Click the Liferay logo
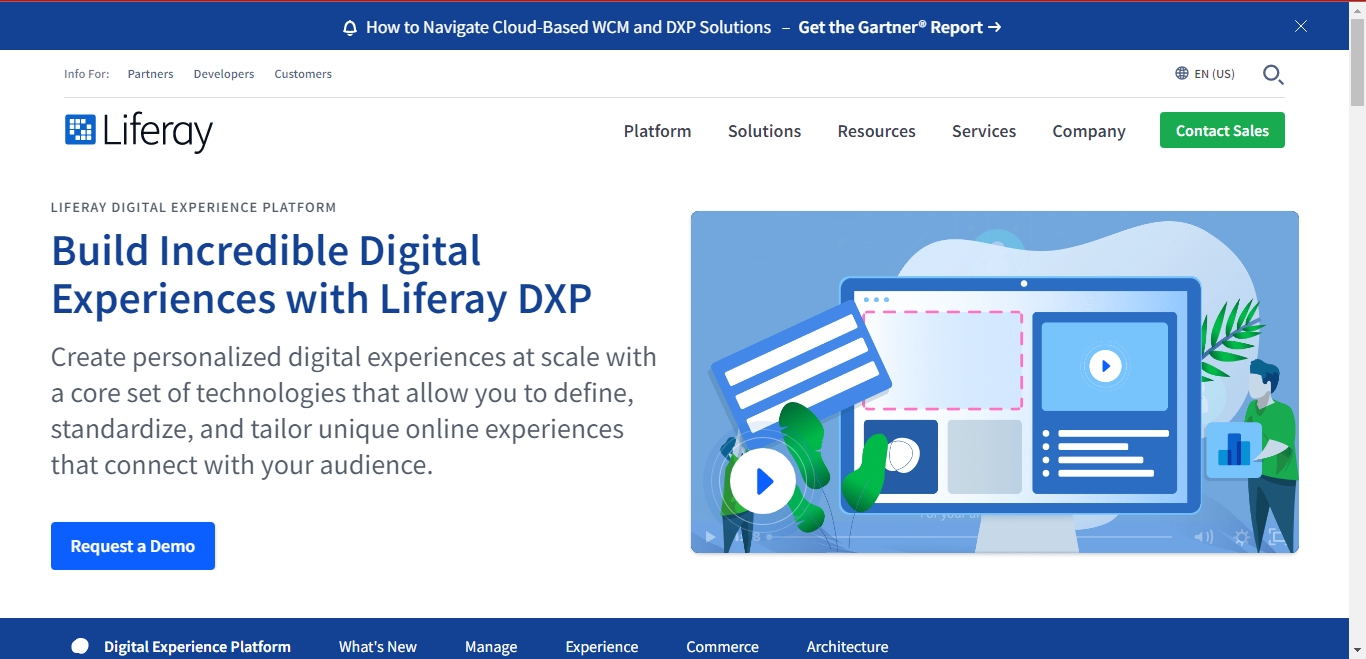Screen dimensions: 1366x659 (x=138, y=131)
